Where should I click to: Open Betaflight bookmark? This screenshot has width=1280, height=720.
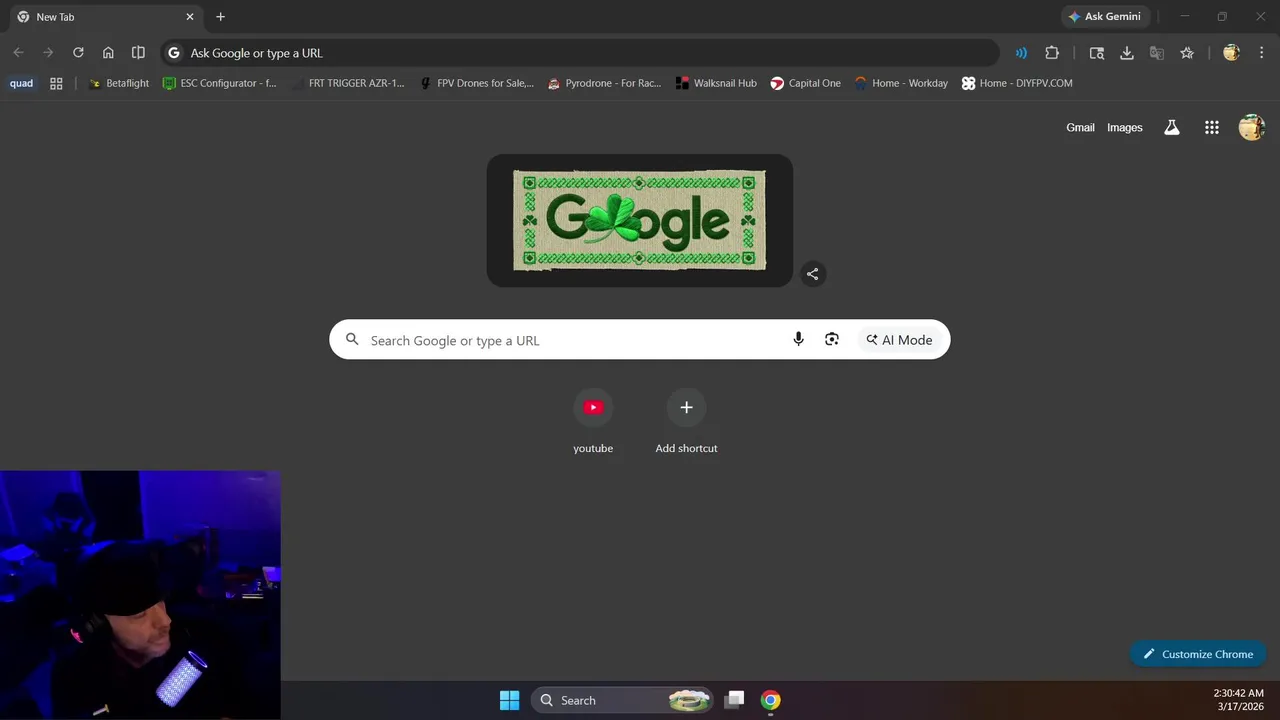(x=119, y=83)
